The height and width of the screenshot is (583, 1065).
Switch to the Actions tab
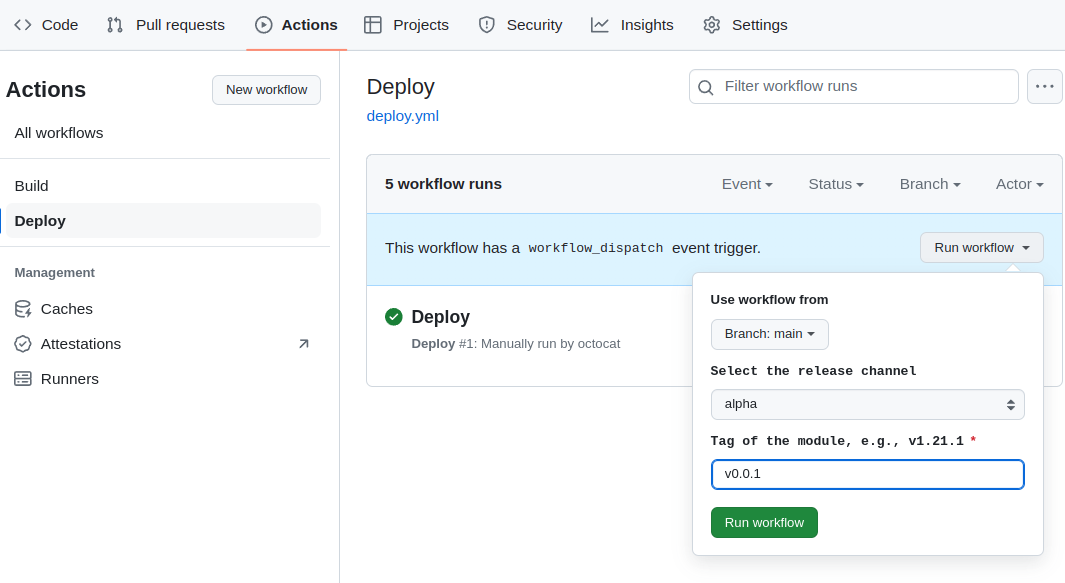pos(296,24)
